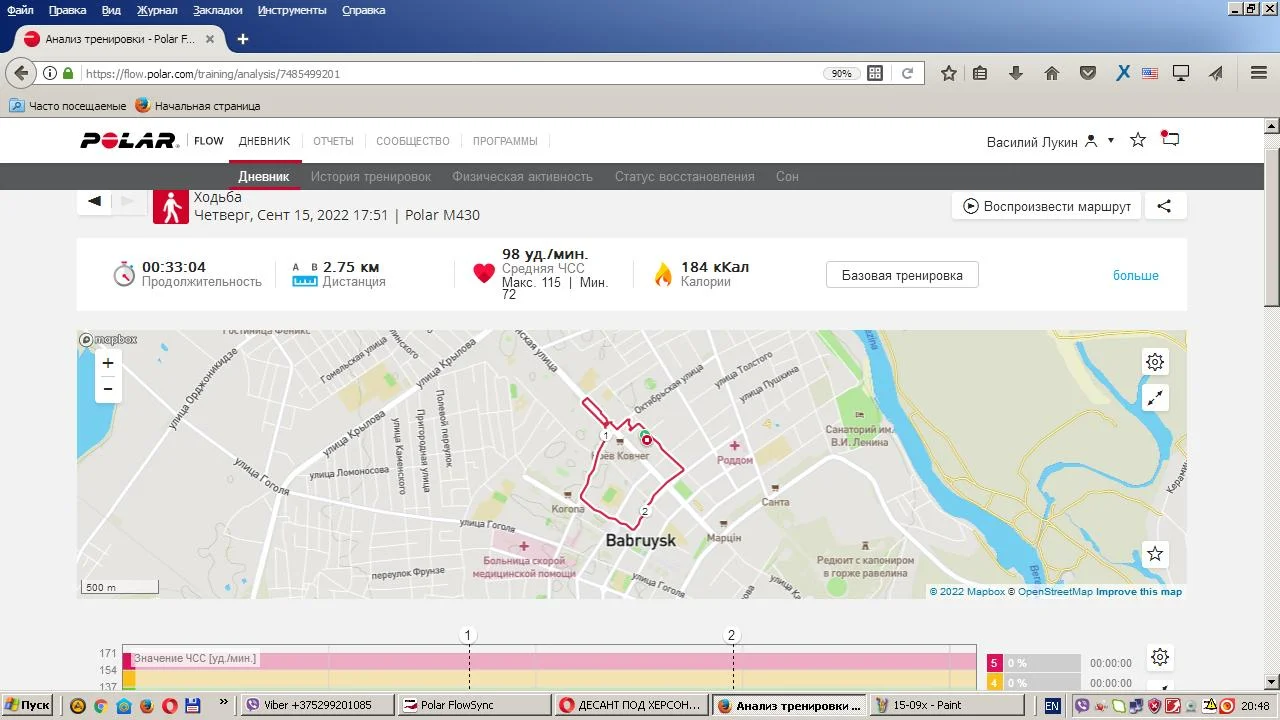Screen dimensions: 1280x720
Task: Click the browser URL address field
Action: (450, 73)
